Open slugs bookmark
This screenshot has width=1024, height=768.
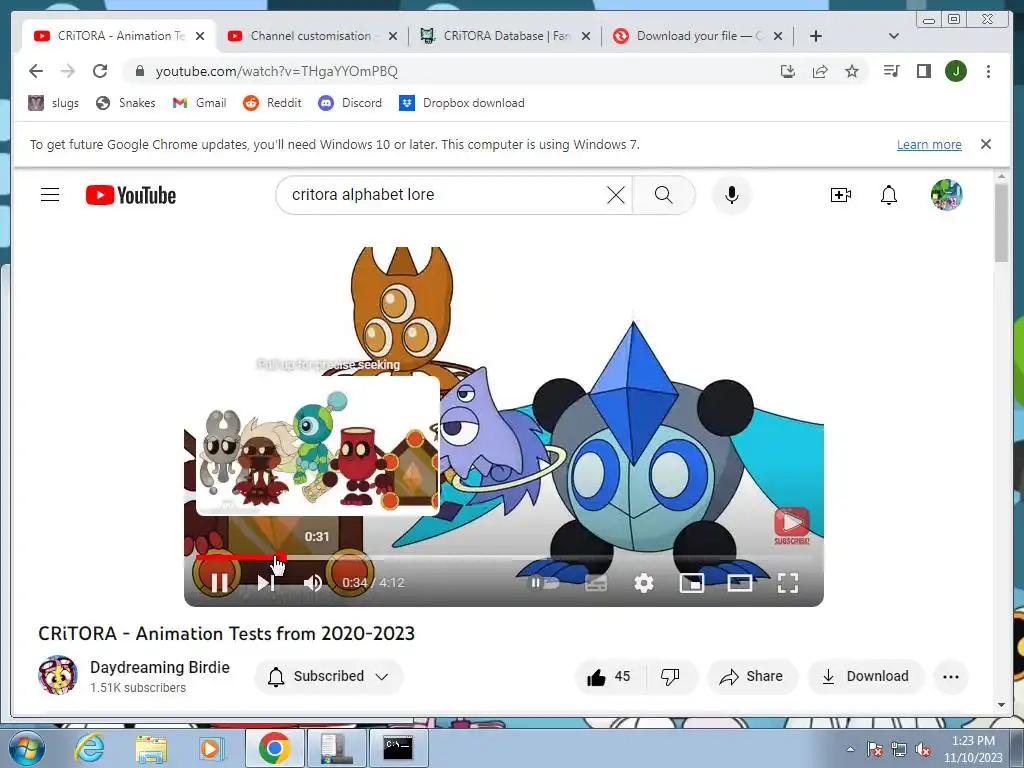54,103
